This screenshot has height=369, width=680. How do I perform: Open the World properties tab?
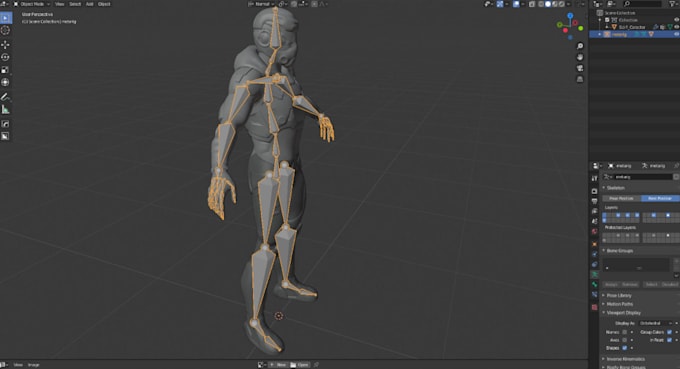click(x=594, y=232)
